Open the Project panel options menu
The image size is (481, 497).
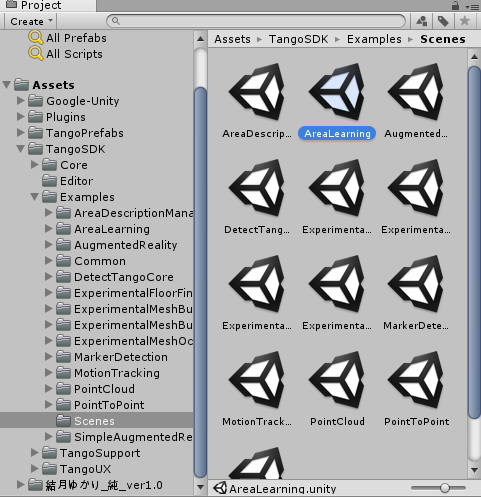click(x=472, y=6)
